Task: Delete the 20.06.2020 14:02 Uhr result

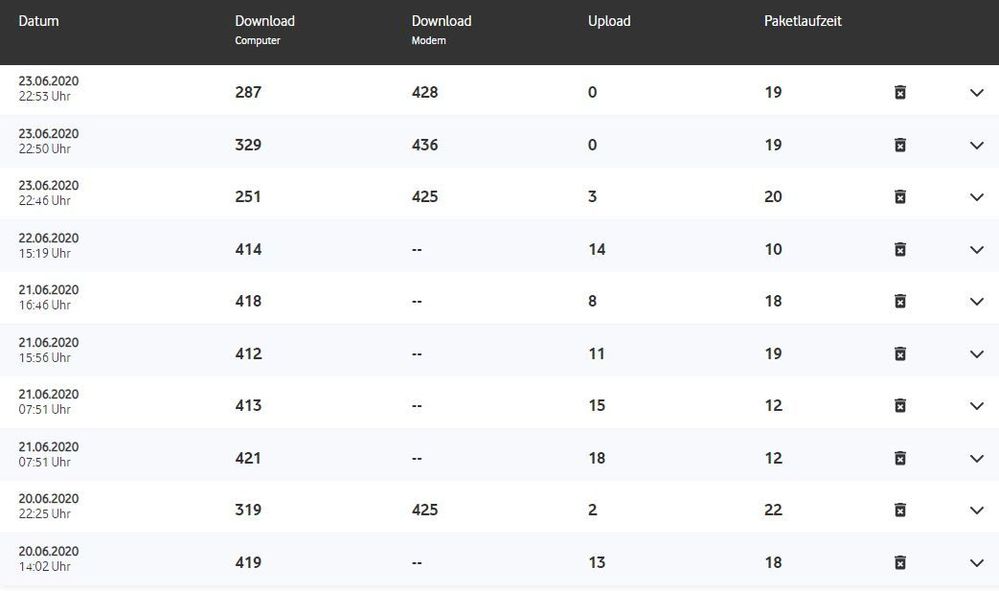Action: tap(900, 562)
